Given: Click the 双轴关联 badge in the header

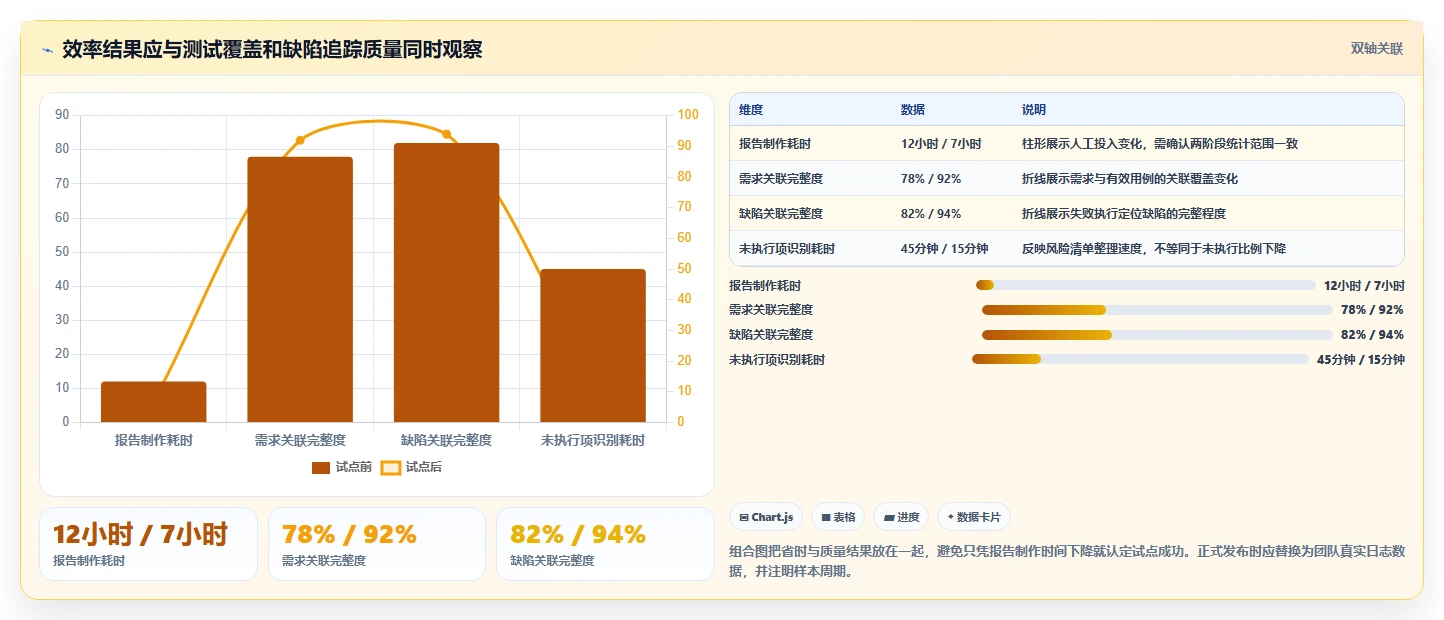Looking at the screenshot, I should pos(1377,48).
